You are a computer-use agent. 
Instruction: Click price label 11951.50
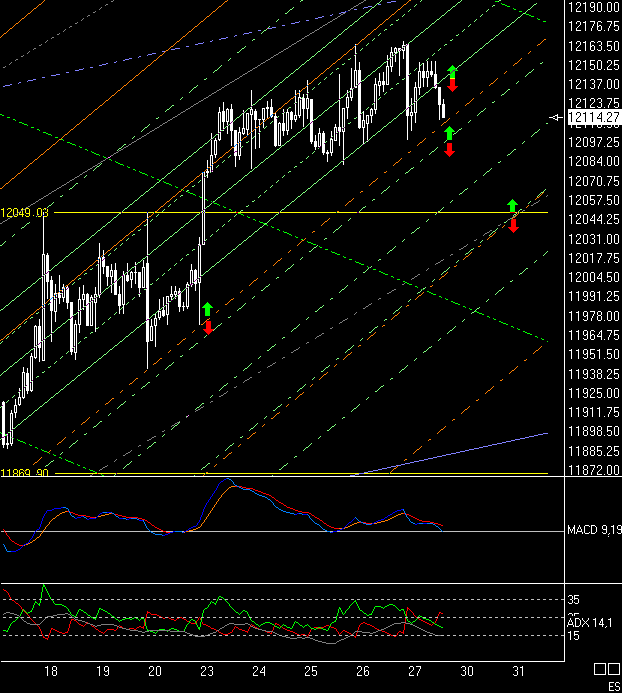[594, 354]
